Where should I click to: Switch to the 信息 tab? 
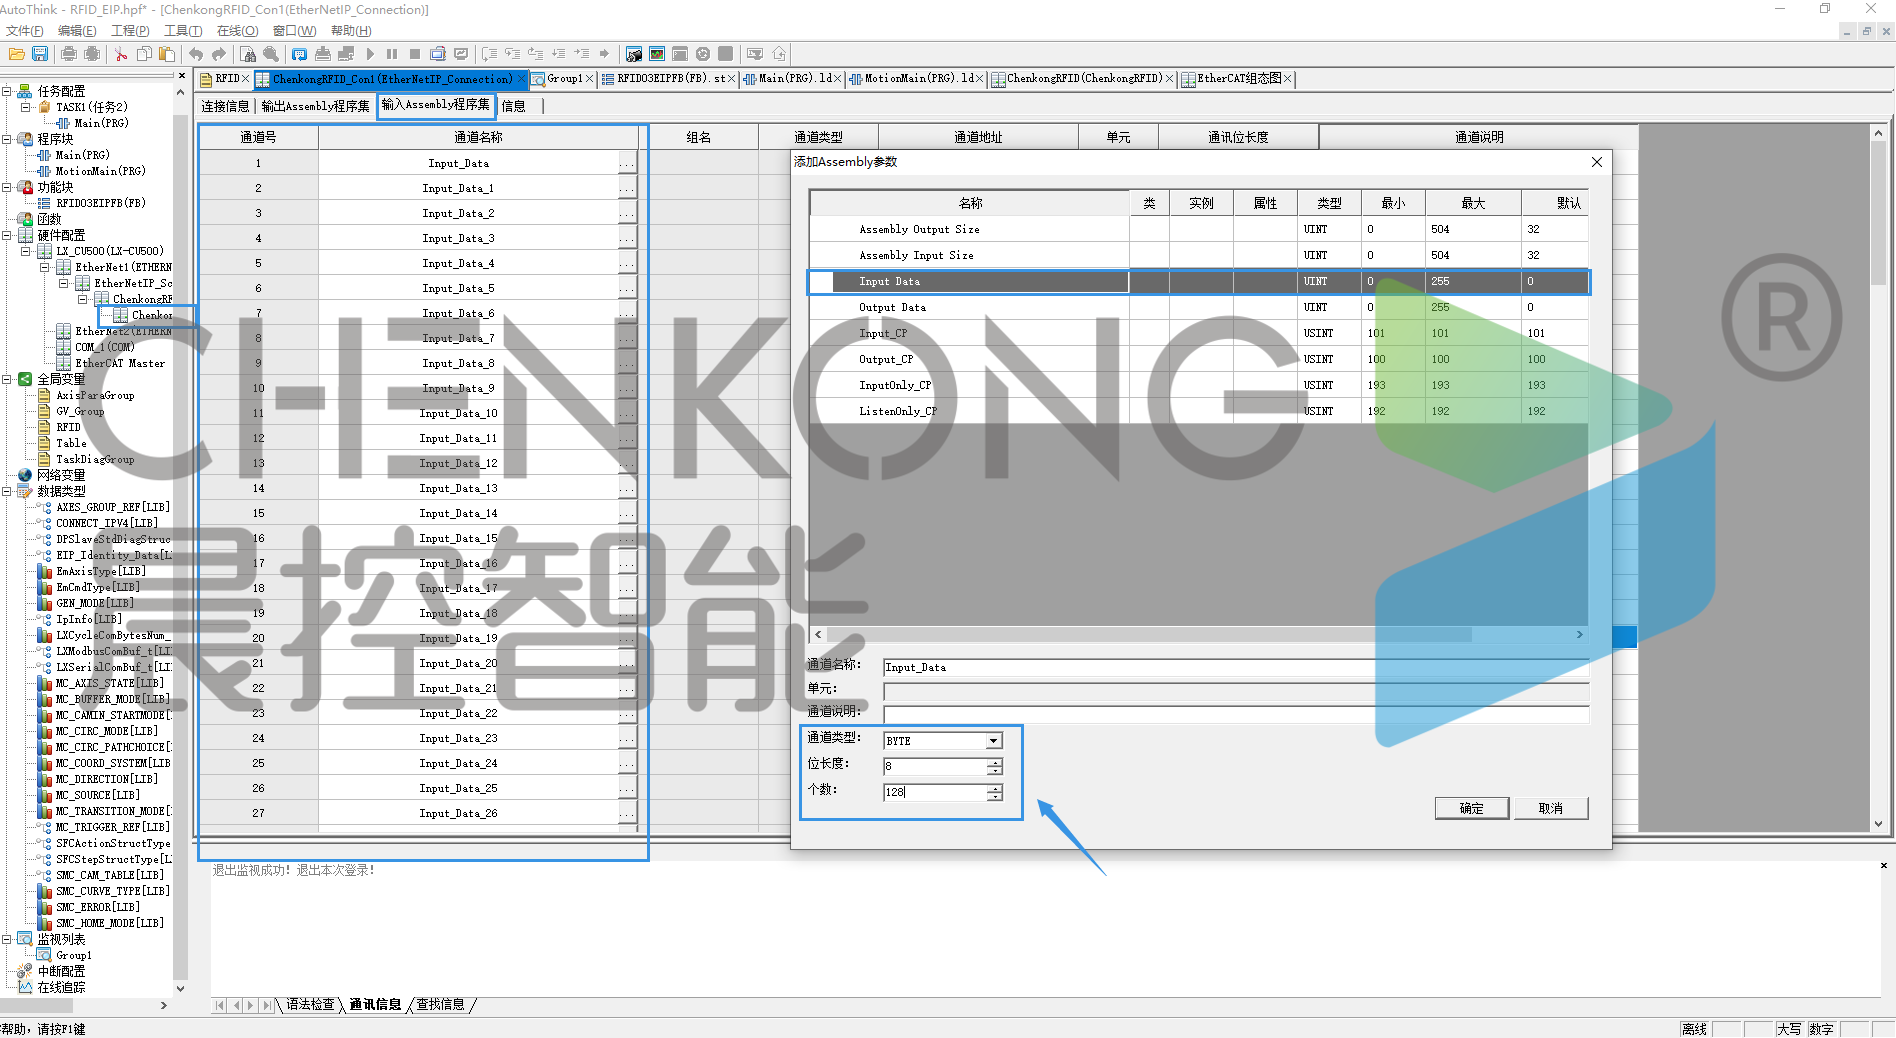click(x=514, y=106)
